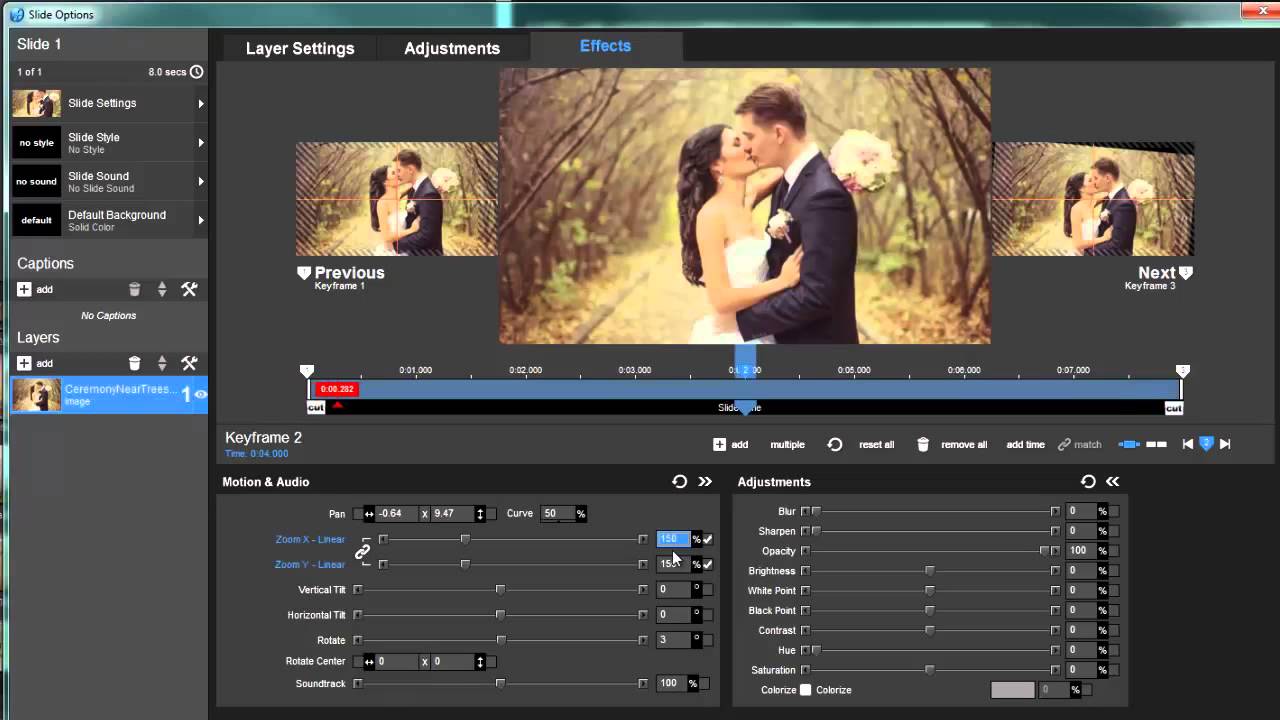Viewport: 1280px width, 720px height.
Task: Click the Rotate slider handle
Action: [501, 640]
